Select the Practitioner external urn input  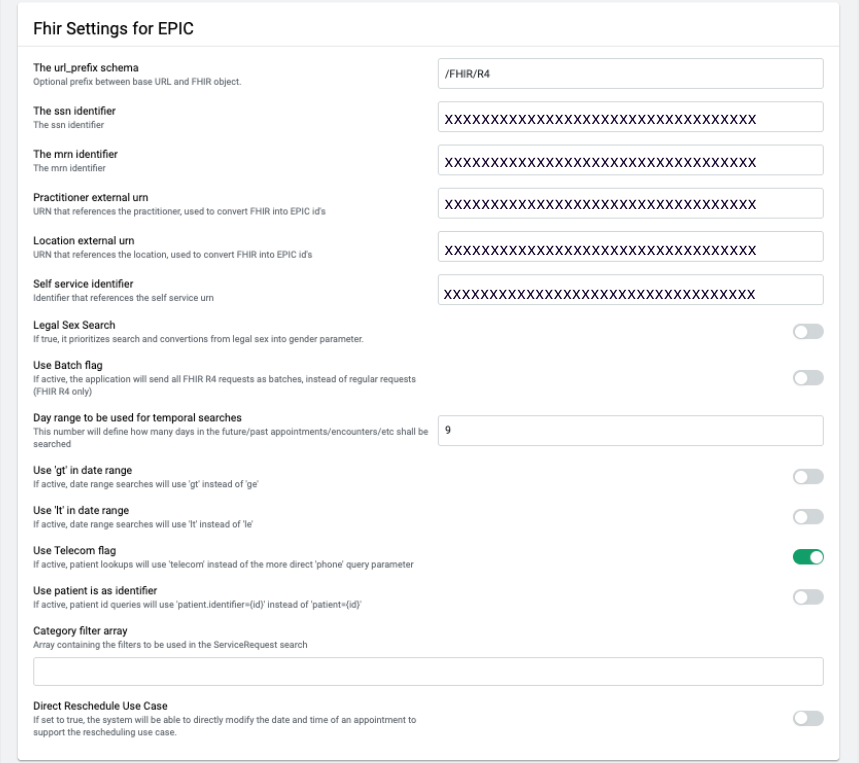point(630,205)
